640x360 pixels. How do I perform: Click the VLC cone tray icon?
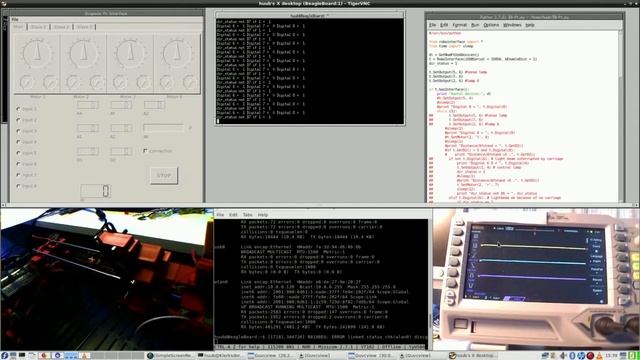599,356
